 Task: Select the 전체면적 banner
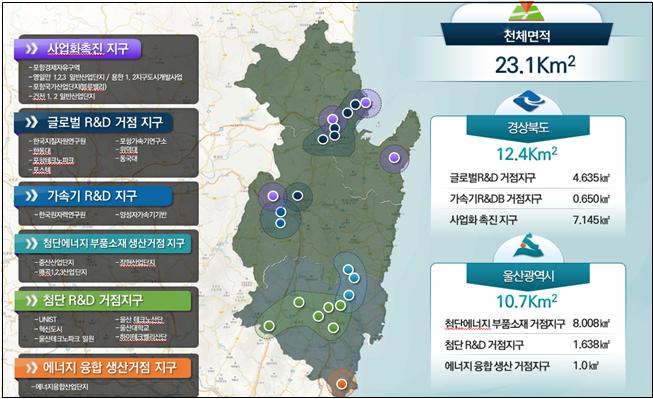click(x=526, y=35)
